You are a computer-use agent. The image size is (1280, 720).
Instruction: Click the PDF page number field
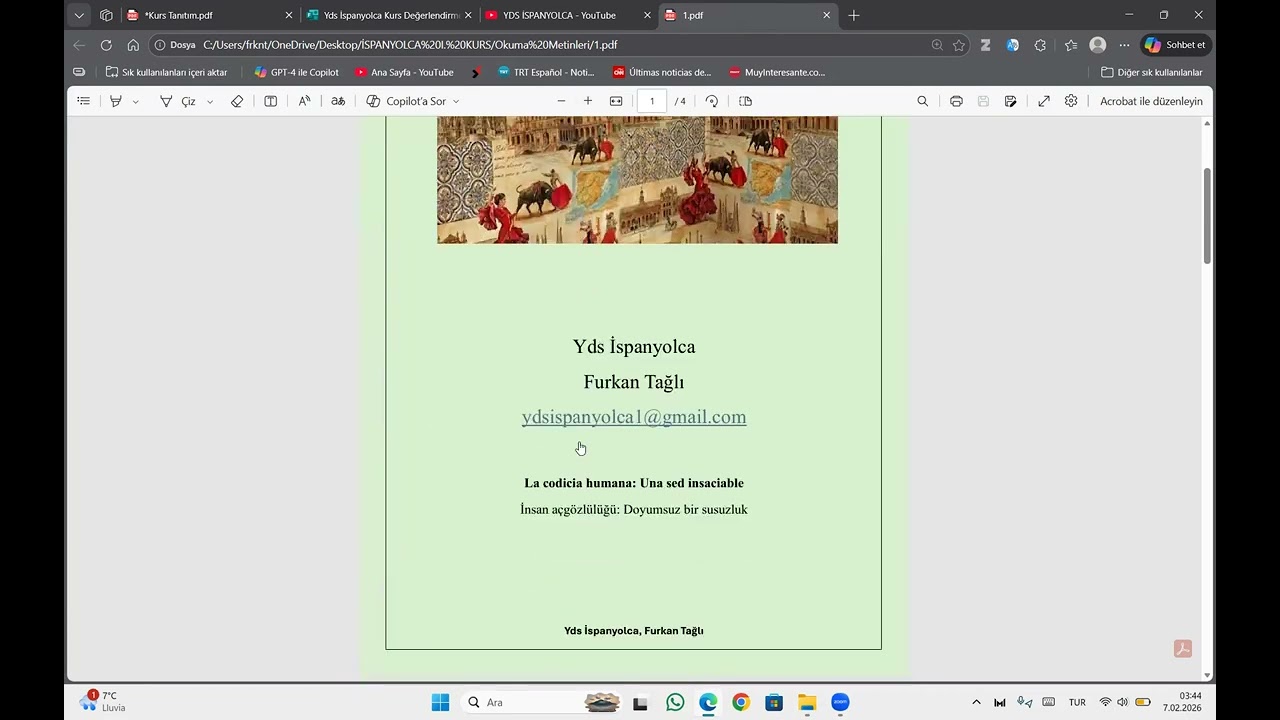click(x=652, y=101)
